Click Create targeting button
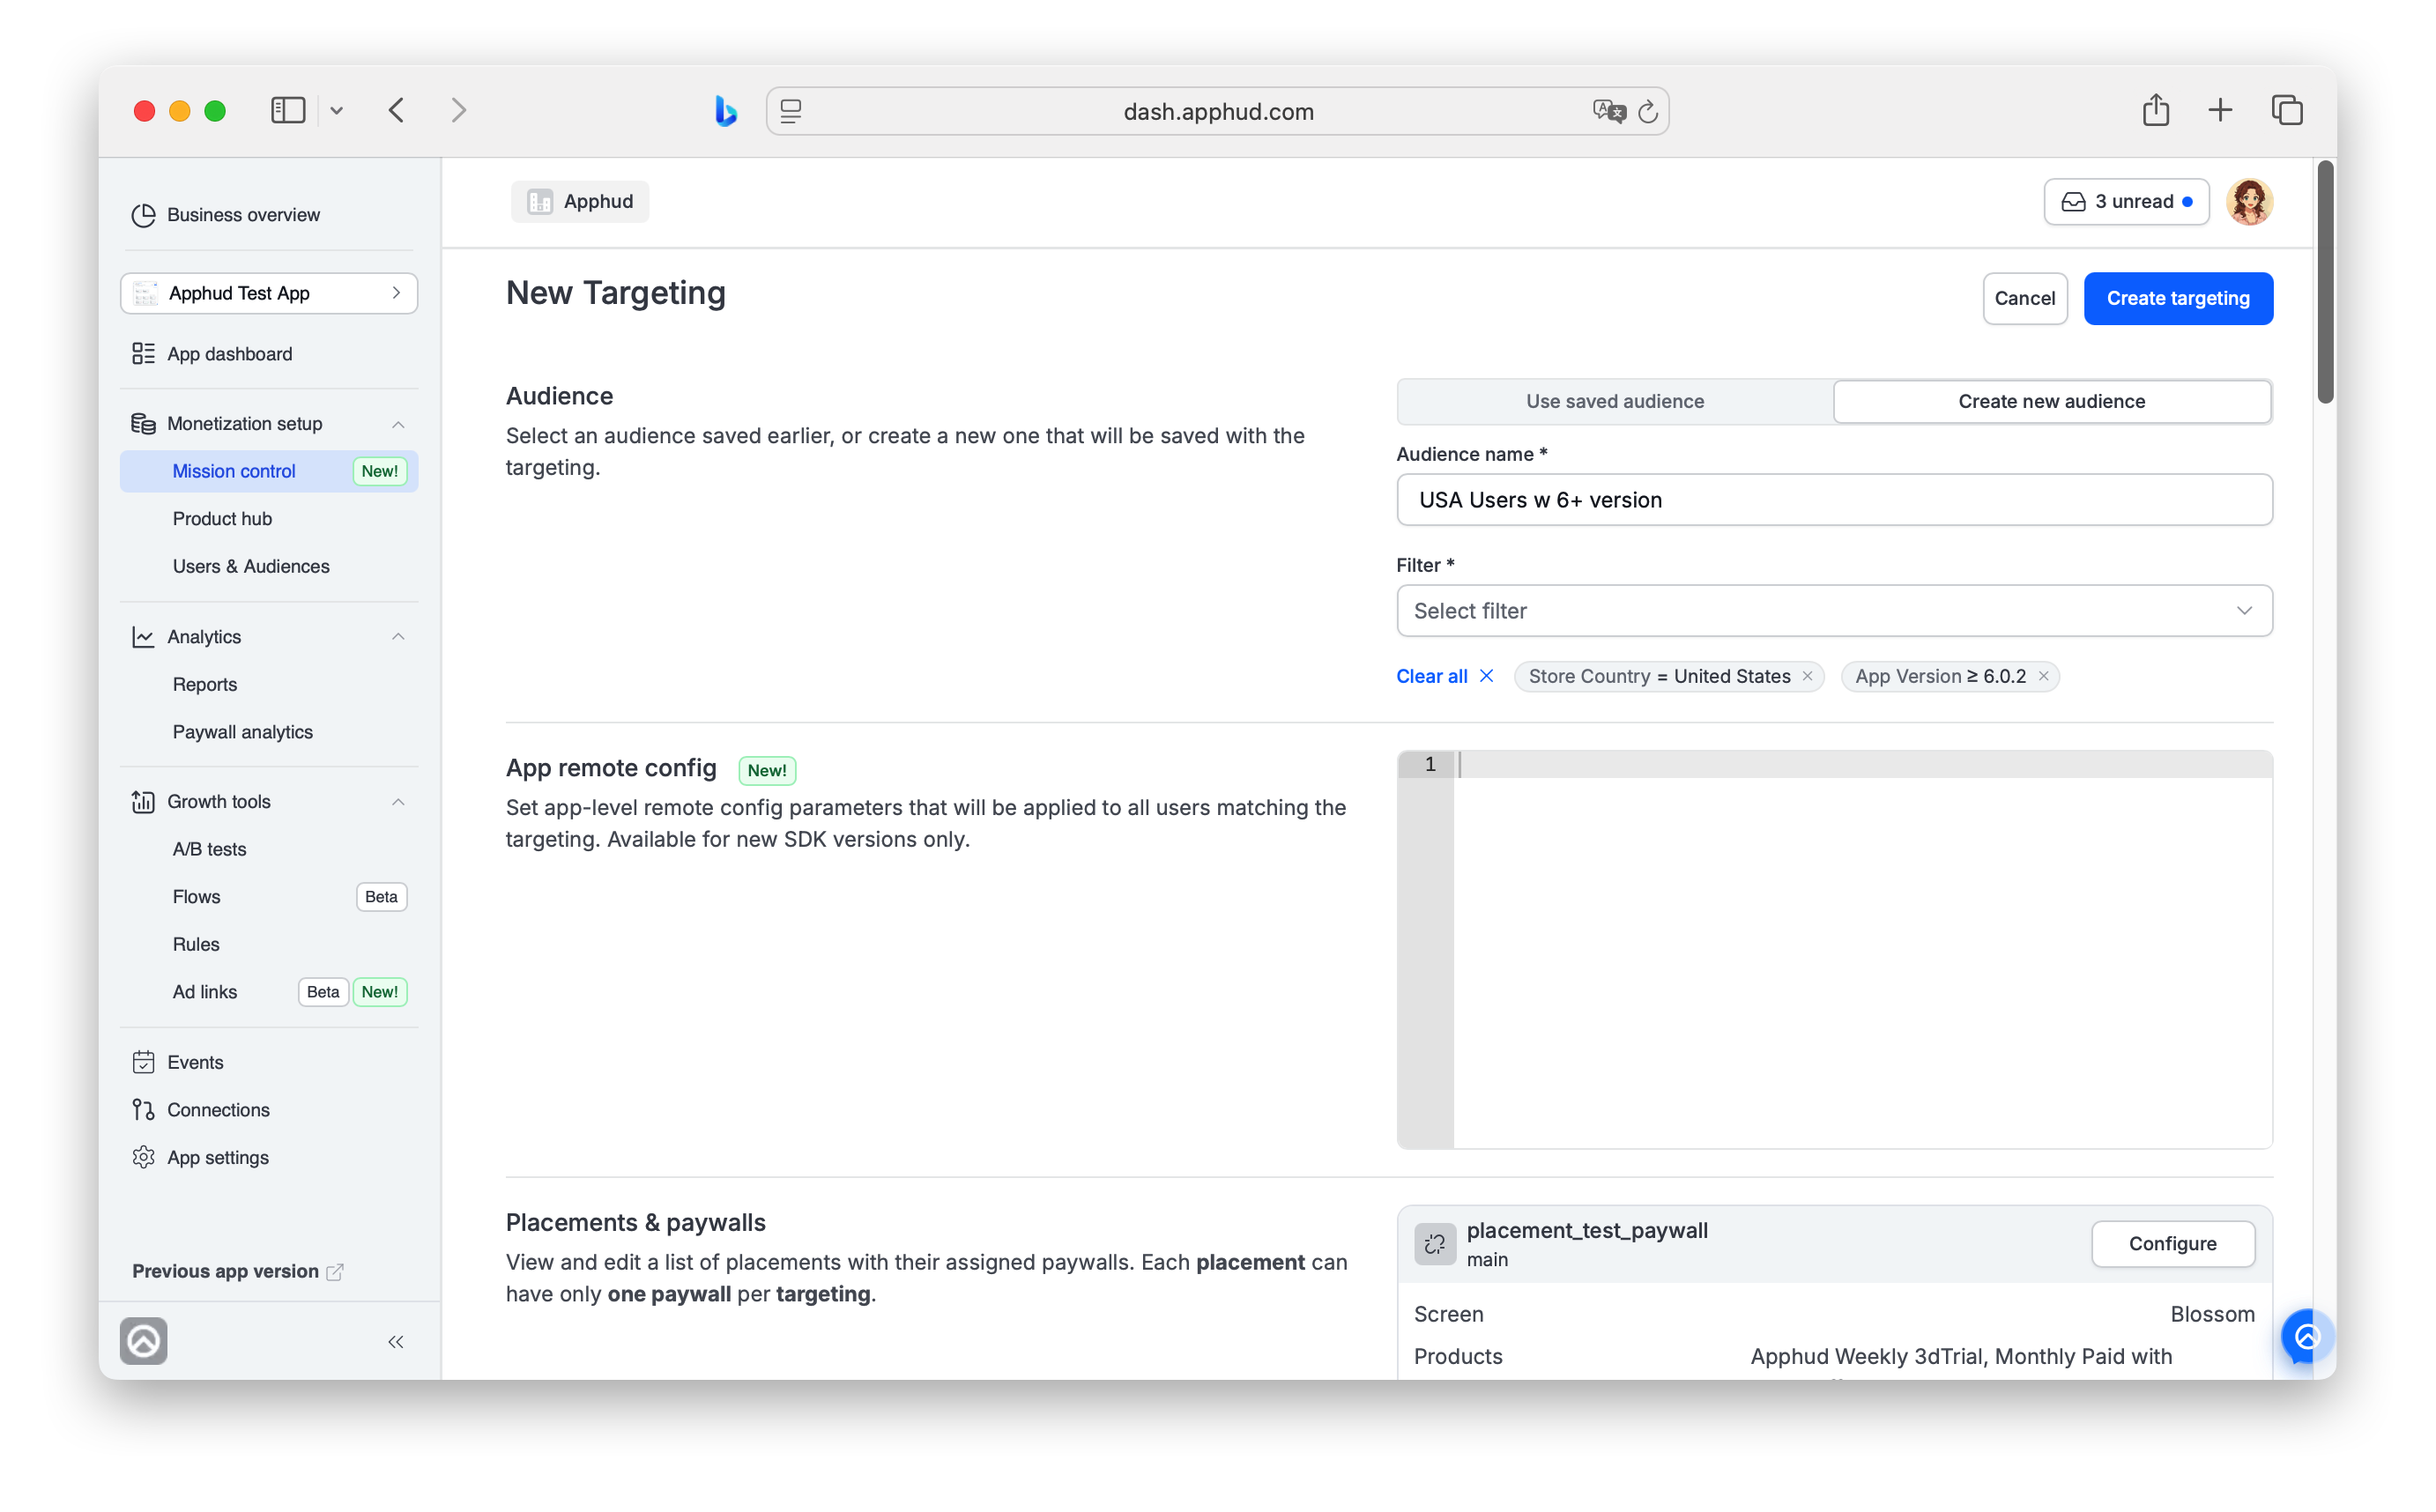 point(2178,299)
